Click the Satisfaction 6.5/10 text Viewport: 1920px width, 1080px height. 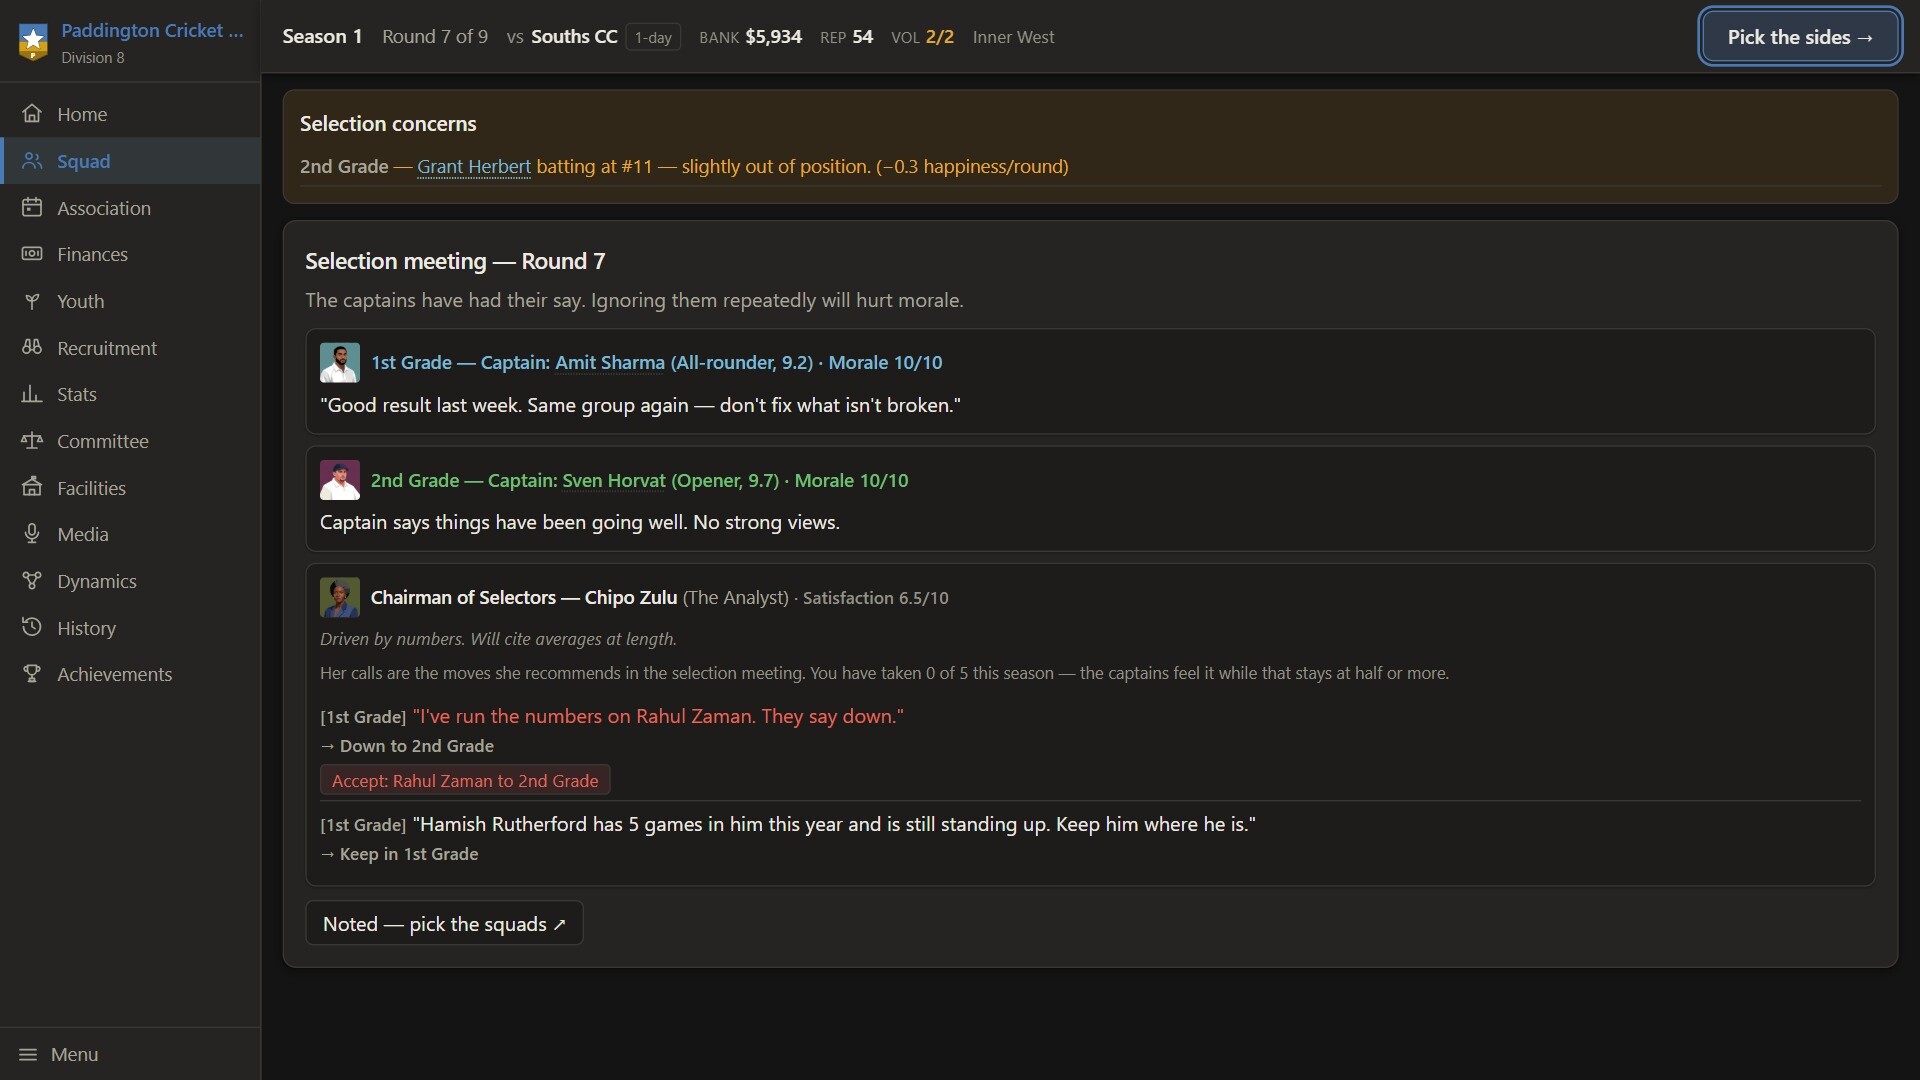876,598
